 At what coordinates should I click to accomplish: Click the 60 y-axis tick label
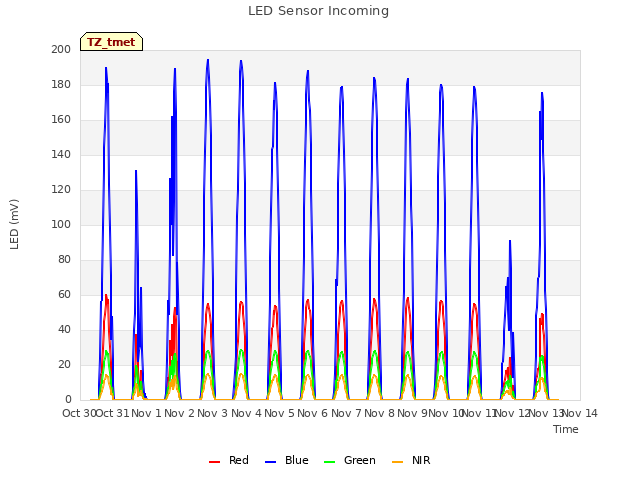tap(64, 294)
